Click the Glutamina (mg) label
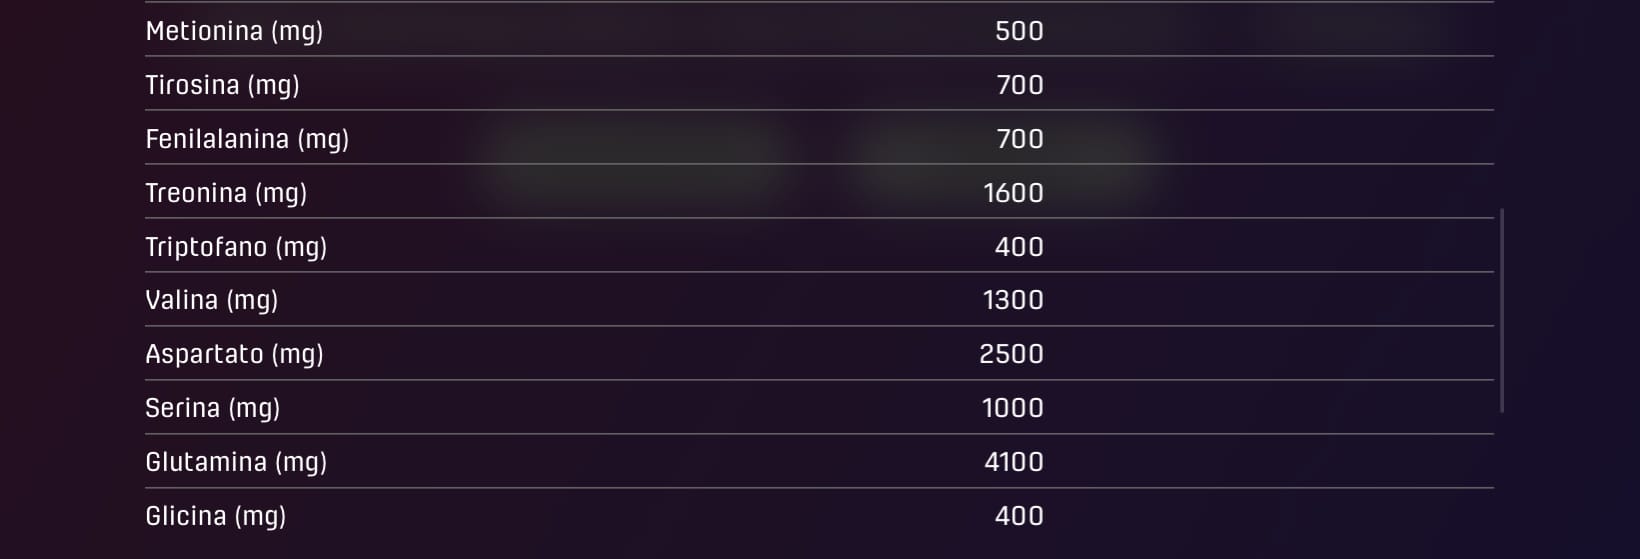The width and height of the screenshot is (1640, 559). (x=236, y=462)
